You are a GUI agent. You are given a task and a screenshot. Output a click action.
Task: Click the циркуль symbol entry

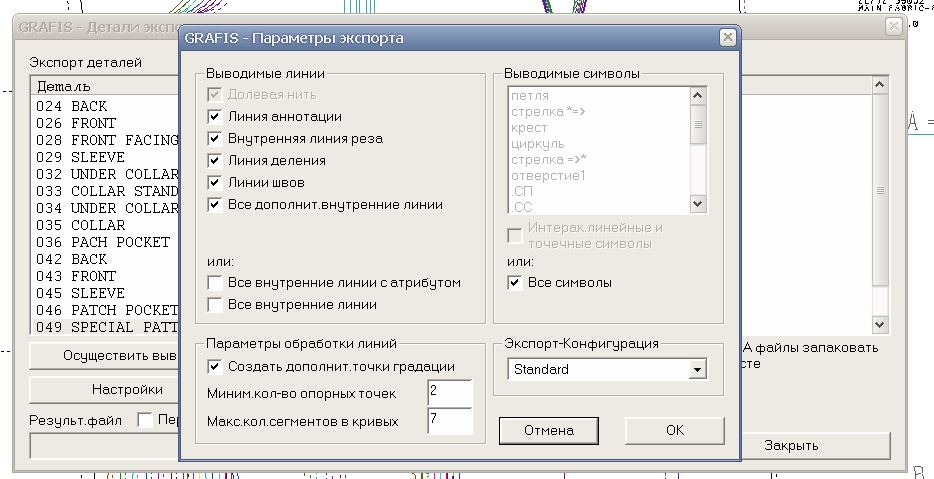click(537, 144)
